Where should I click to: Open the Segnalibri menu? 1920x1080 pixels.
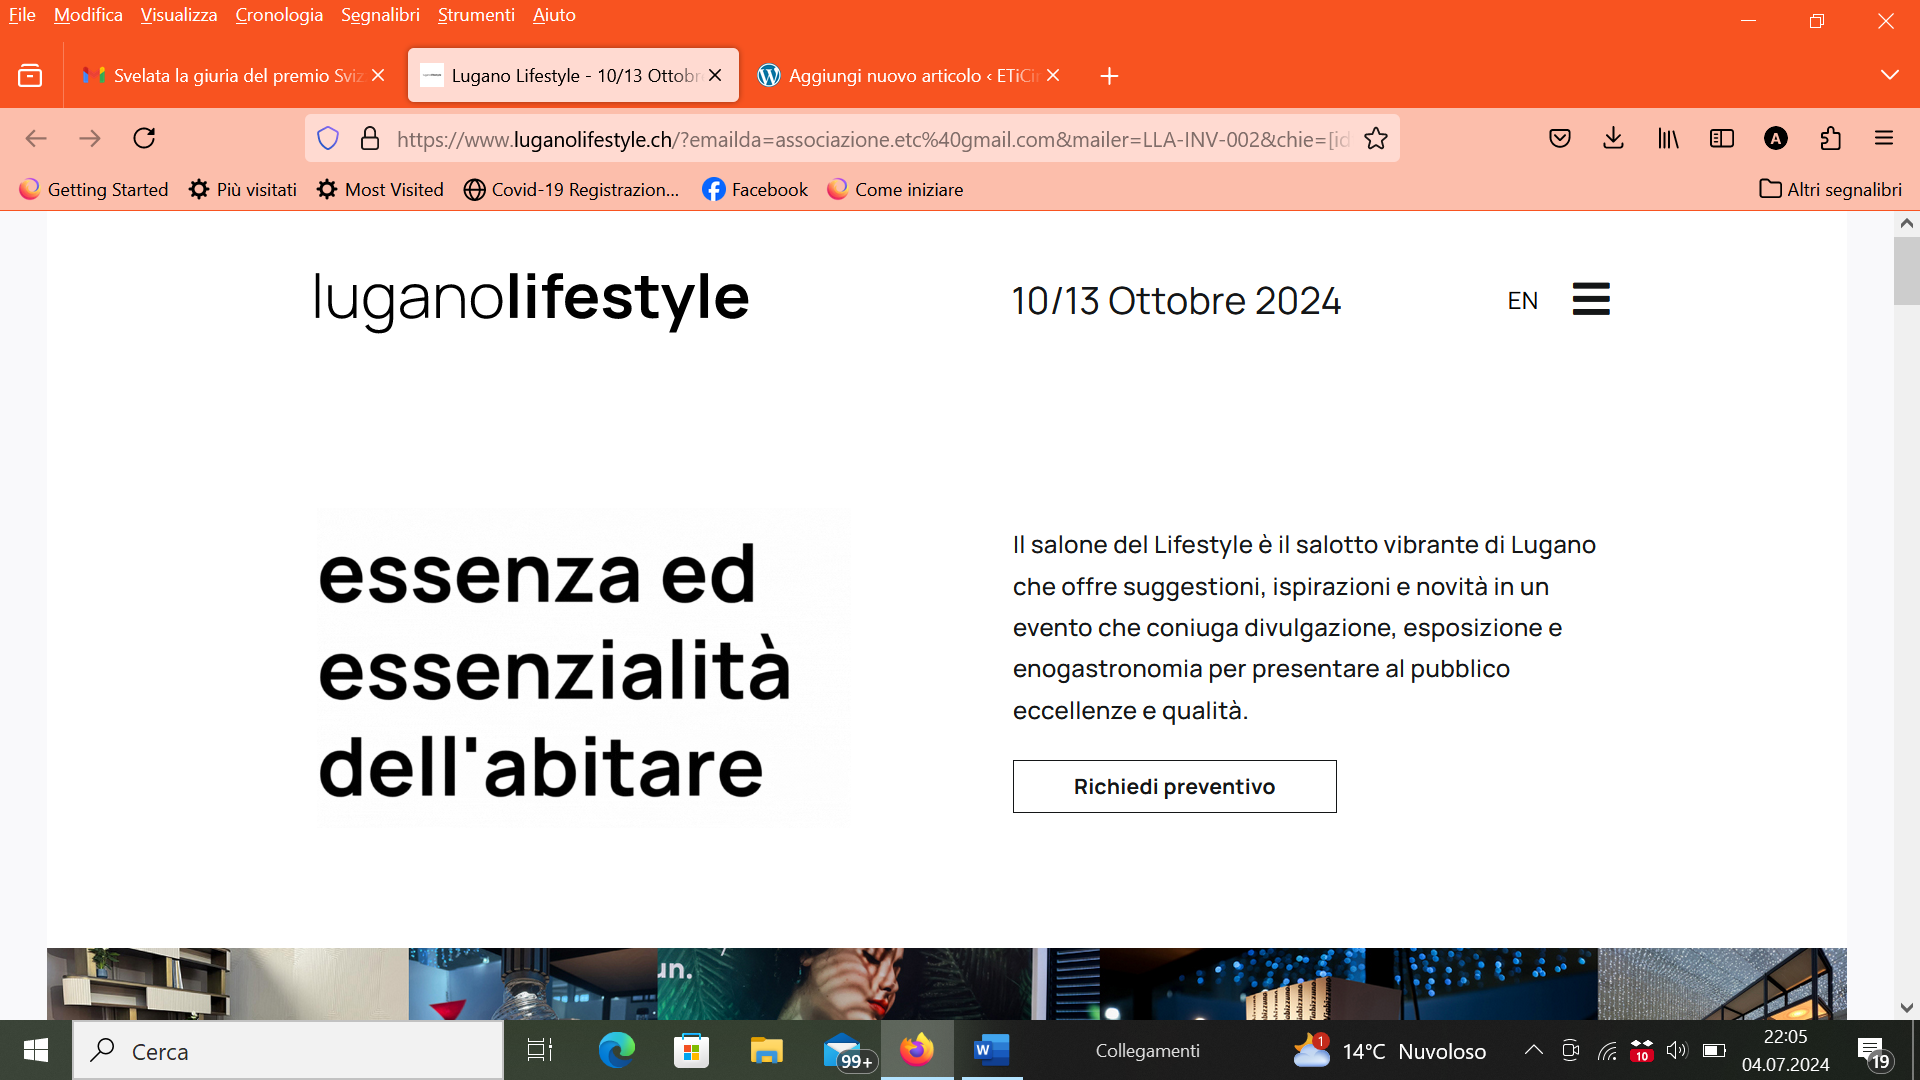380,15
